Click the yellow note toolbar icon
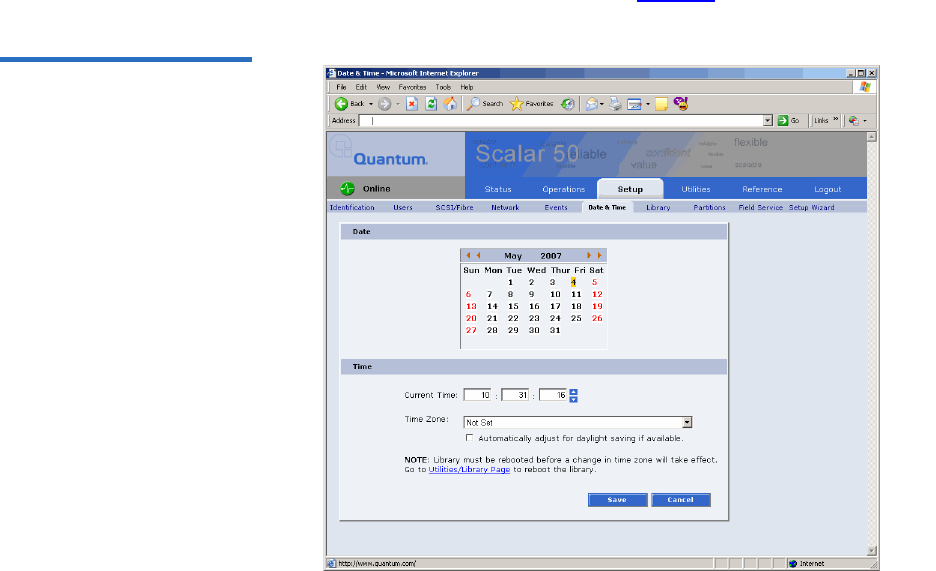 point(661,104)
